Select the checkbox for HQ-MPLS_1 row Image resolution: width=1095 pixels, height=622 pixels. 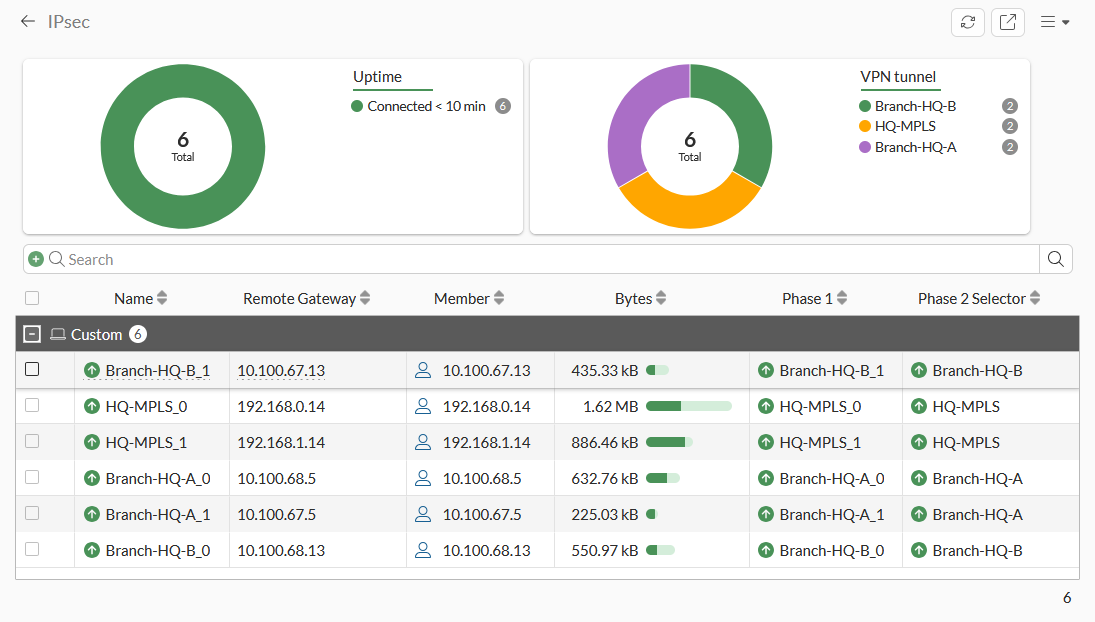(x=32, y=442)
